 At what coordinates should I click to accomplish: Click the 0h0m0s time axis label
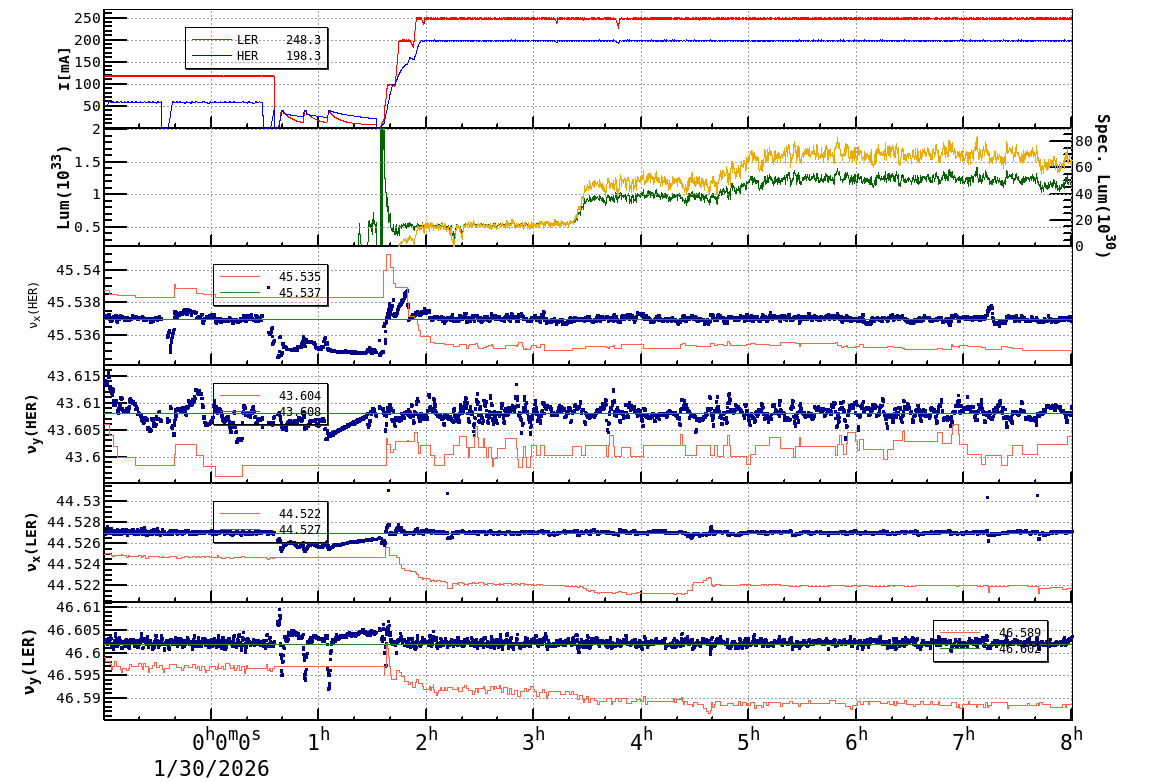(x=226, y=739)
